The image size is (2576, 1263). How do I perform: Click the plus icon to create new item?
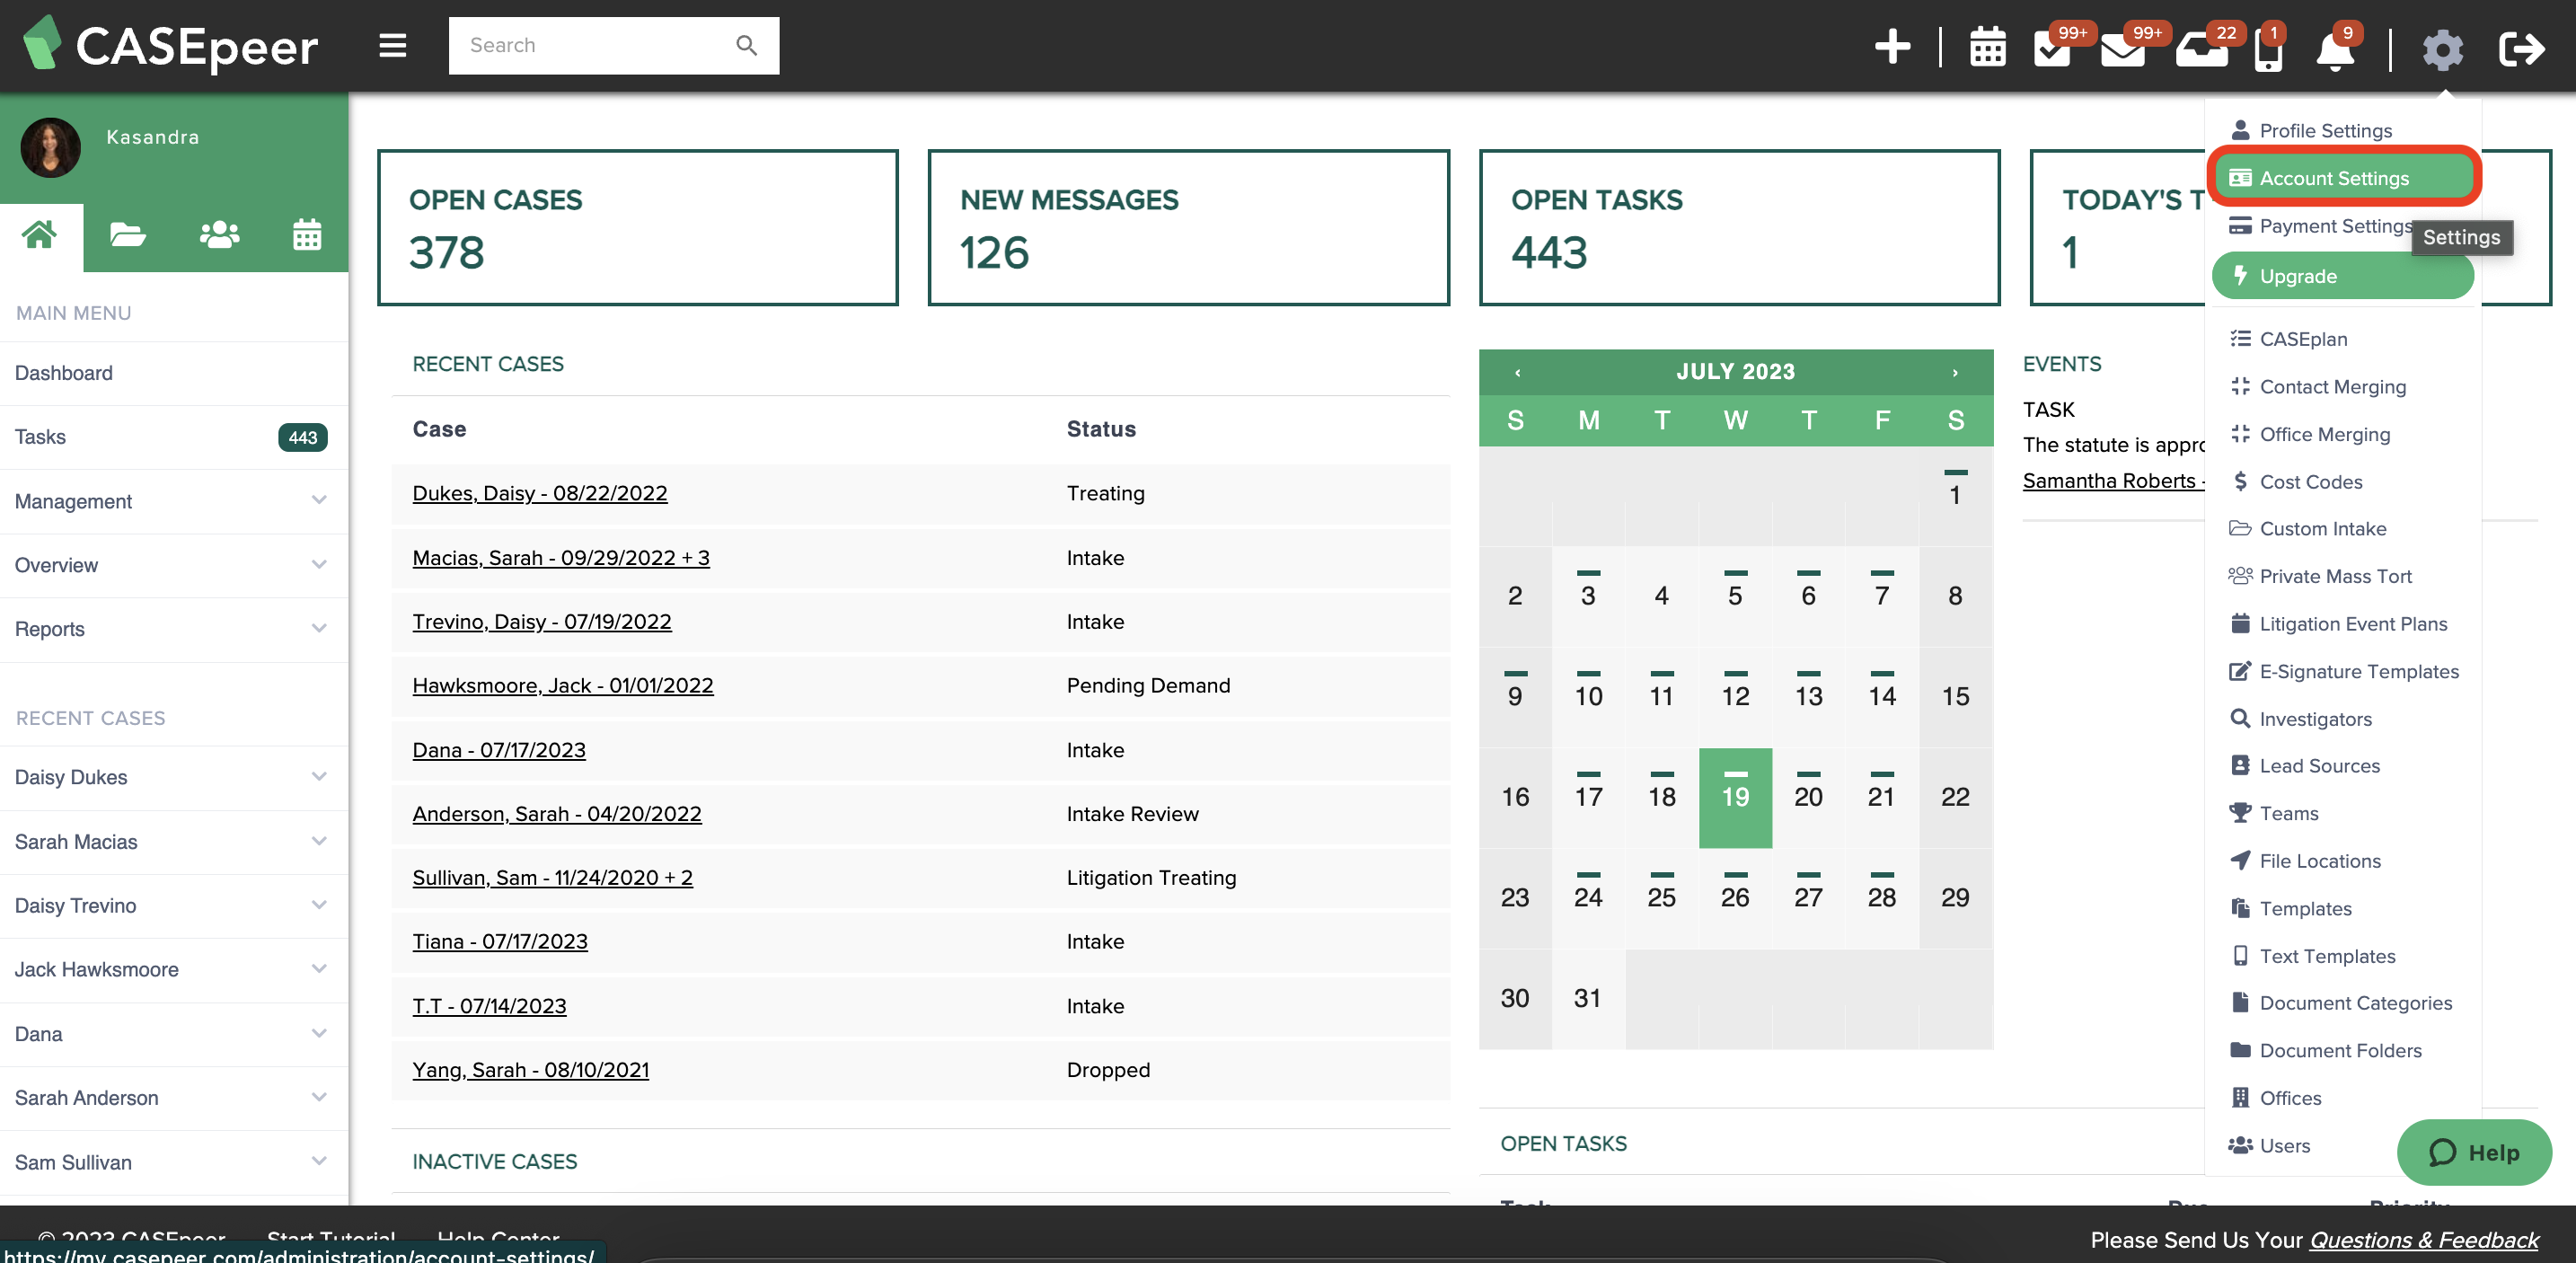coord(1892,47)
